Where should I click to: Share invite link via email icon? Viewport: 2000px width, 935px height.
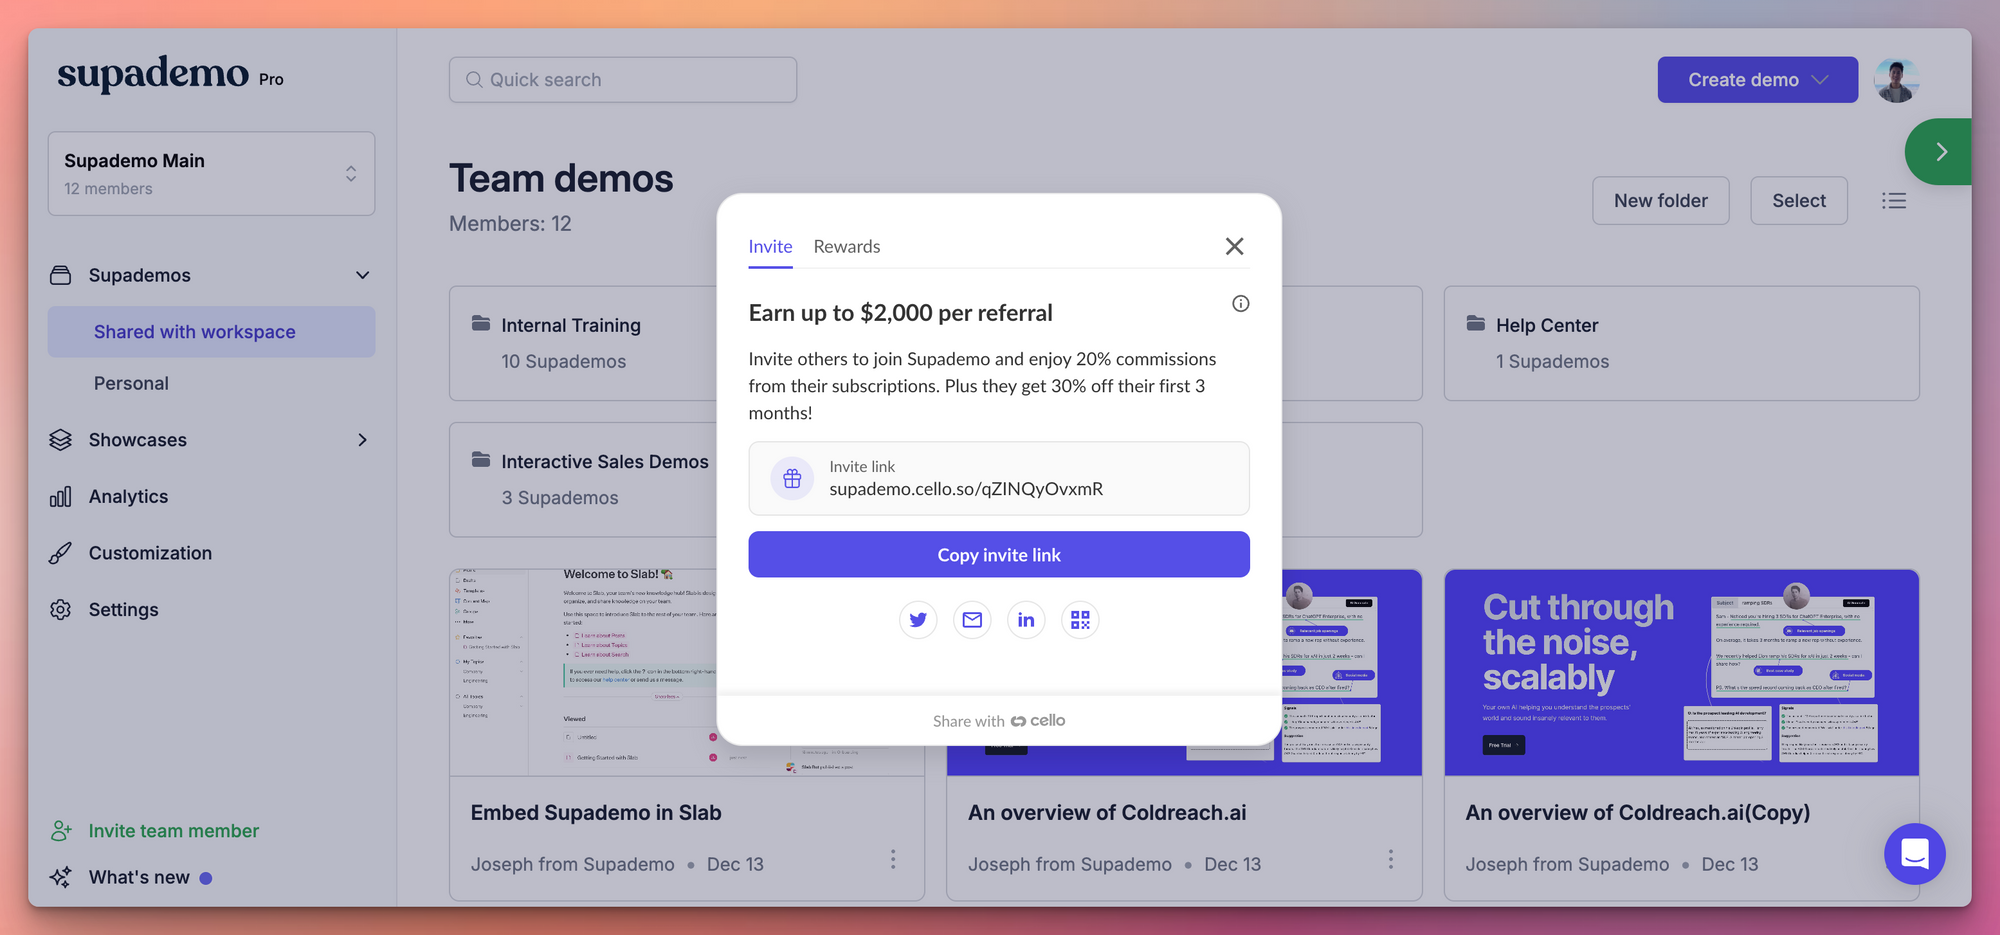click(972, 620)
